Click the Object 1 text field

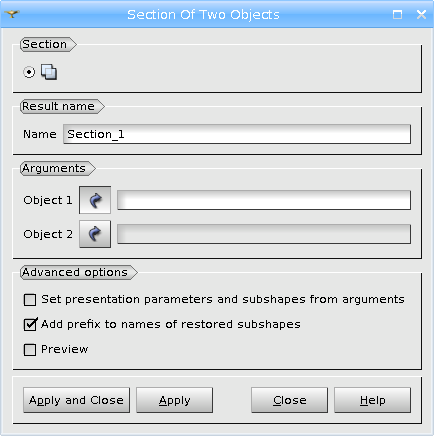coord(264,200)
